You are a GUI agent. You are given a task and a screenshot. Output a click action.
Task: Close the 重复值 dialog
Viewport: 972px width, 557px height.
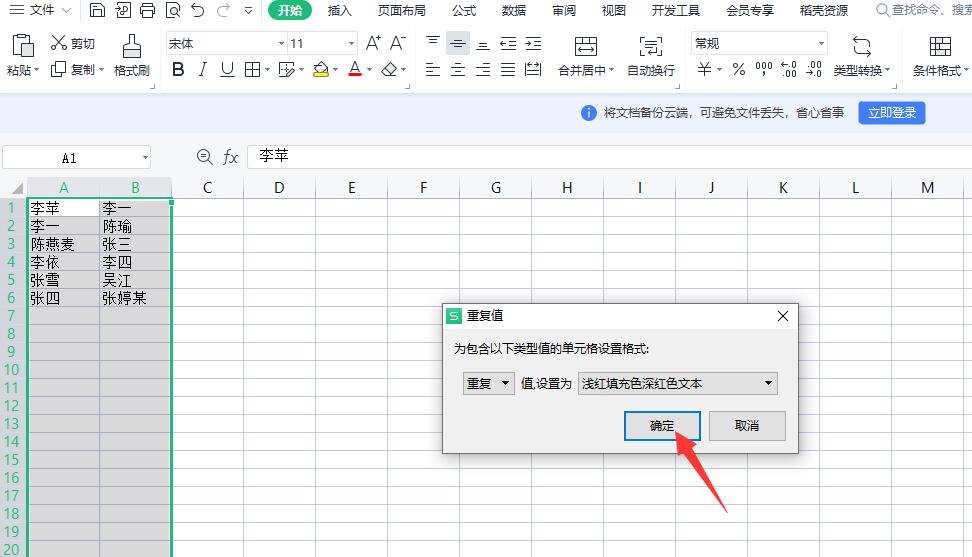(783, 316)
